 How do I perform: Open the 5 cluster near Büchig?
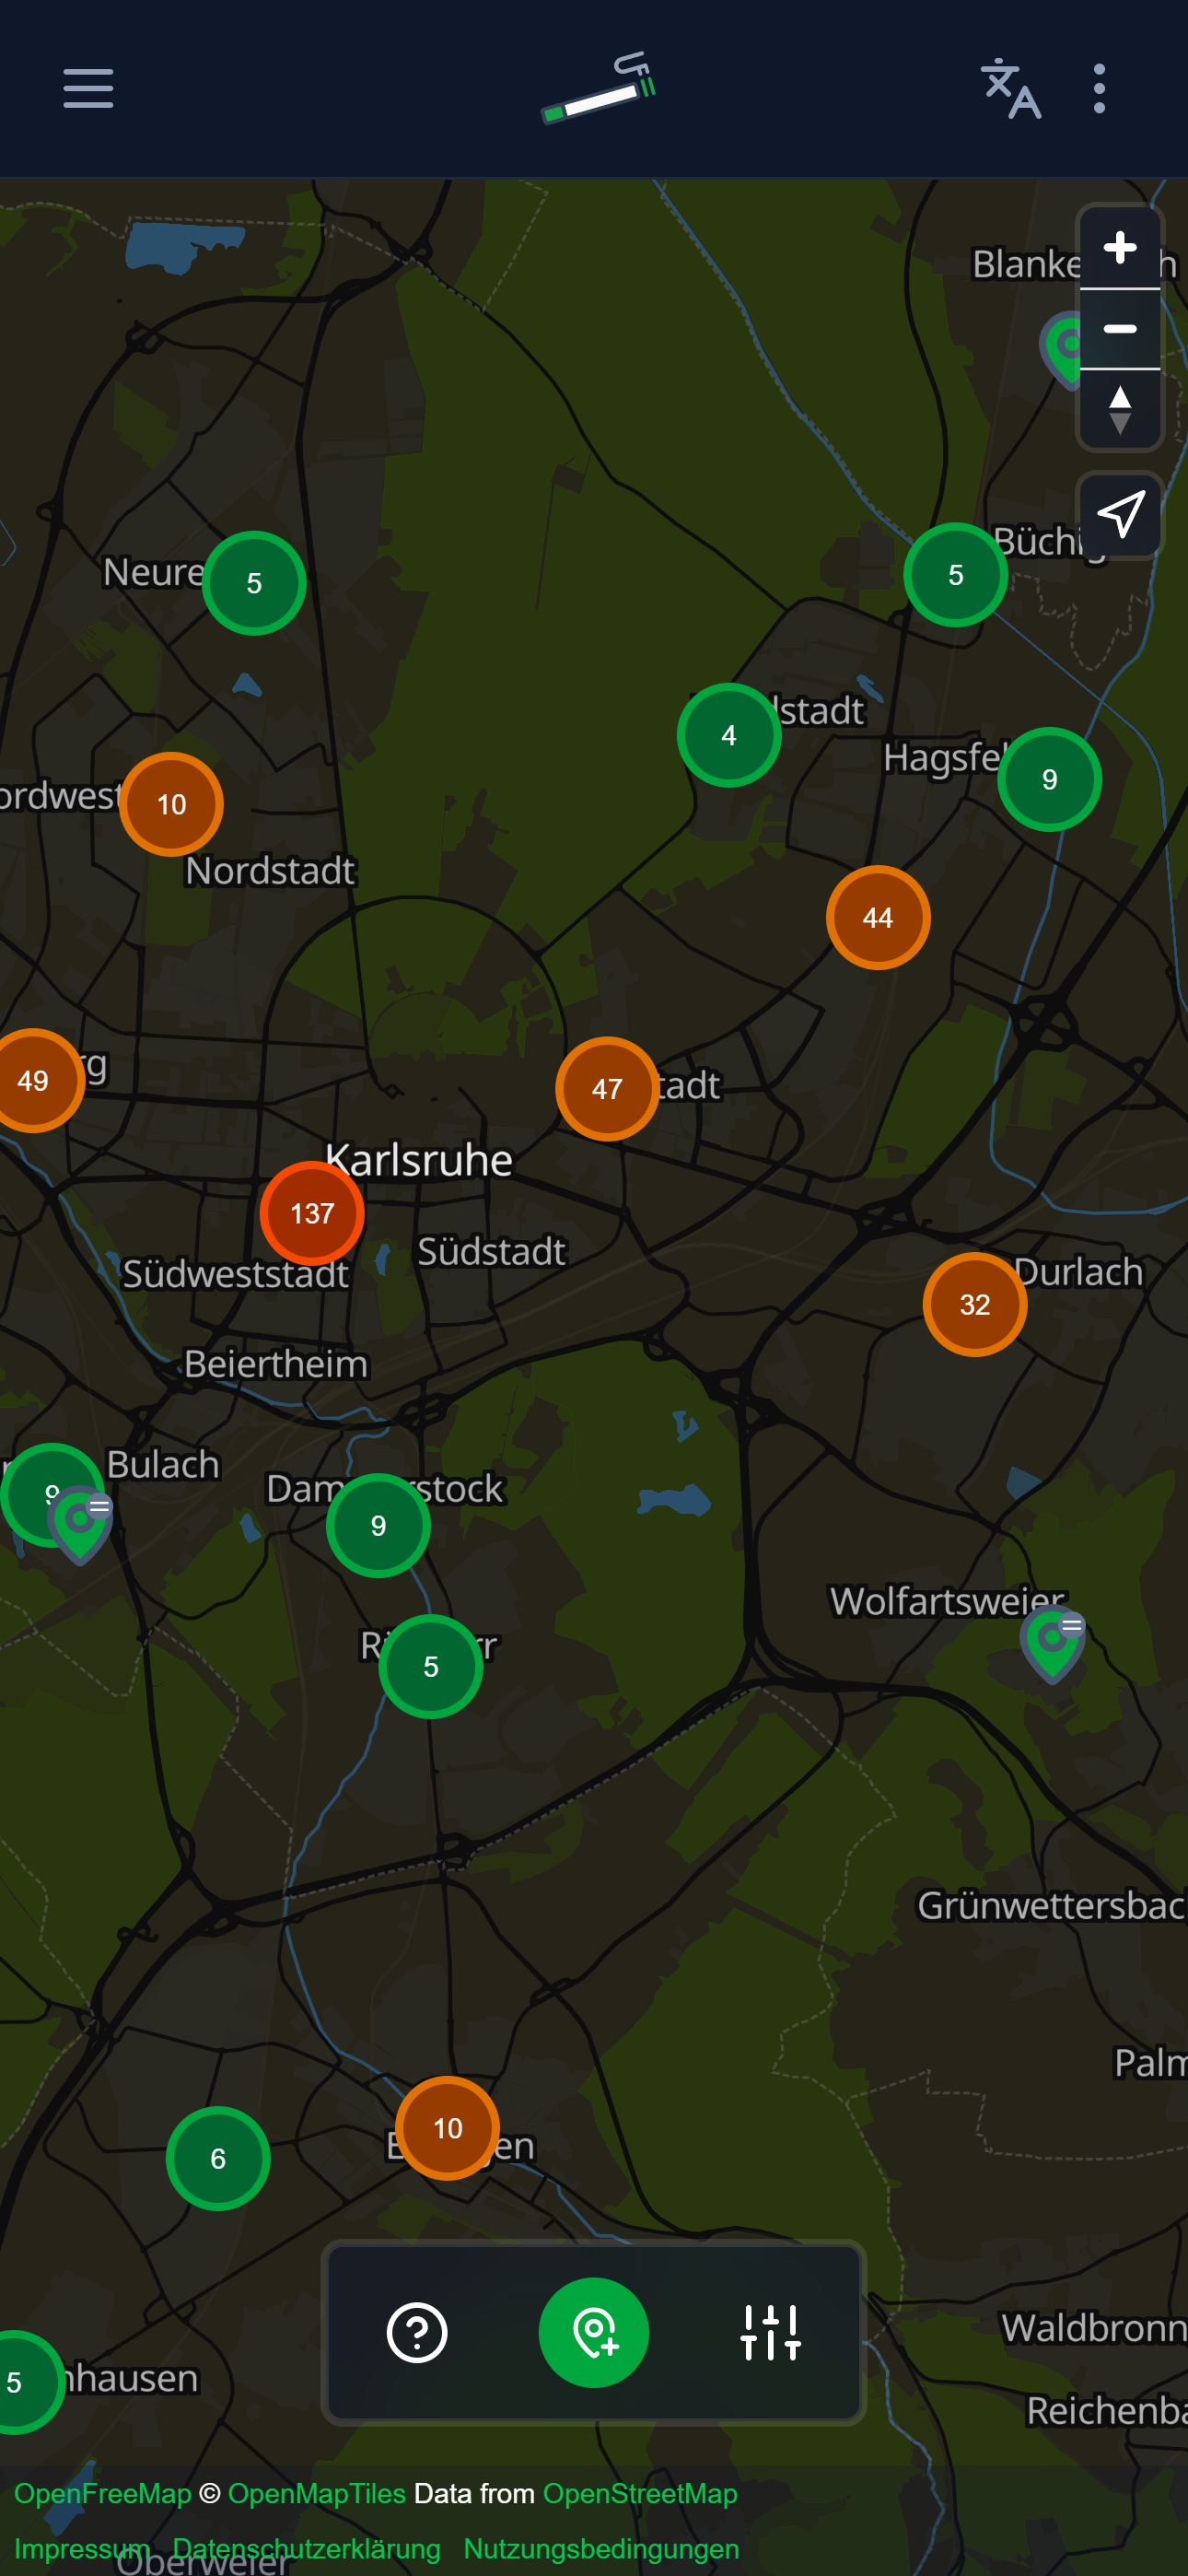956,575
